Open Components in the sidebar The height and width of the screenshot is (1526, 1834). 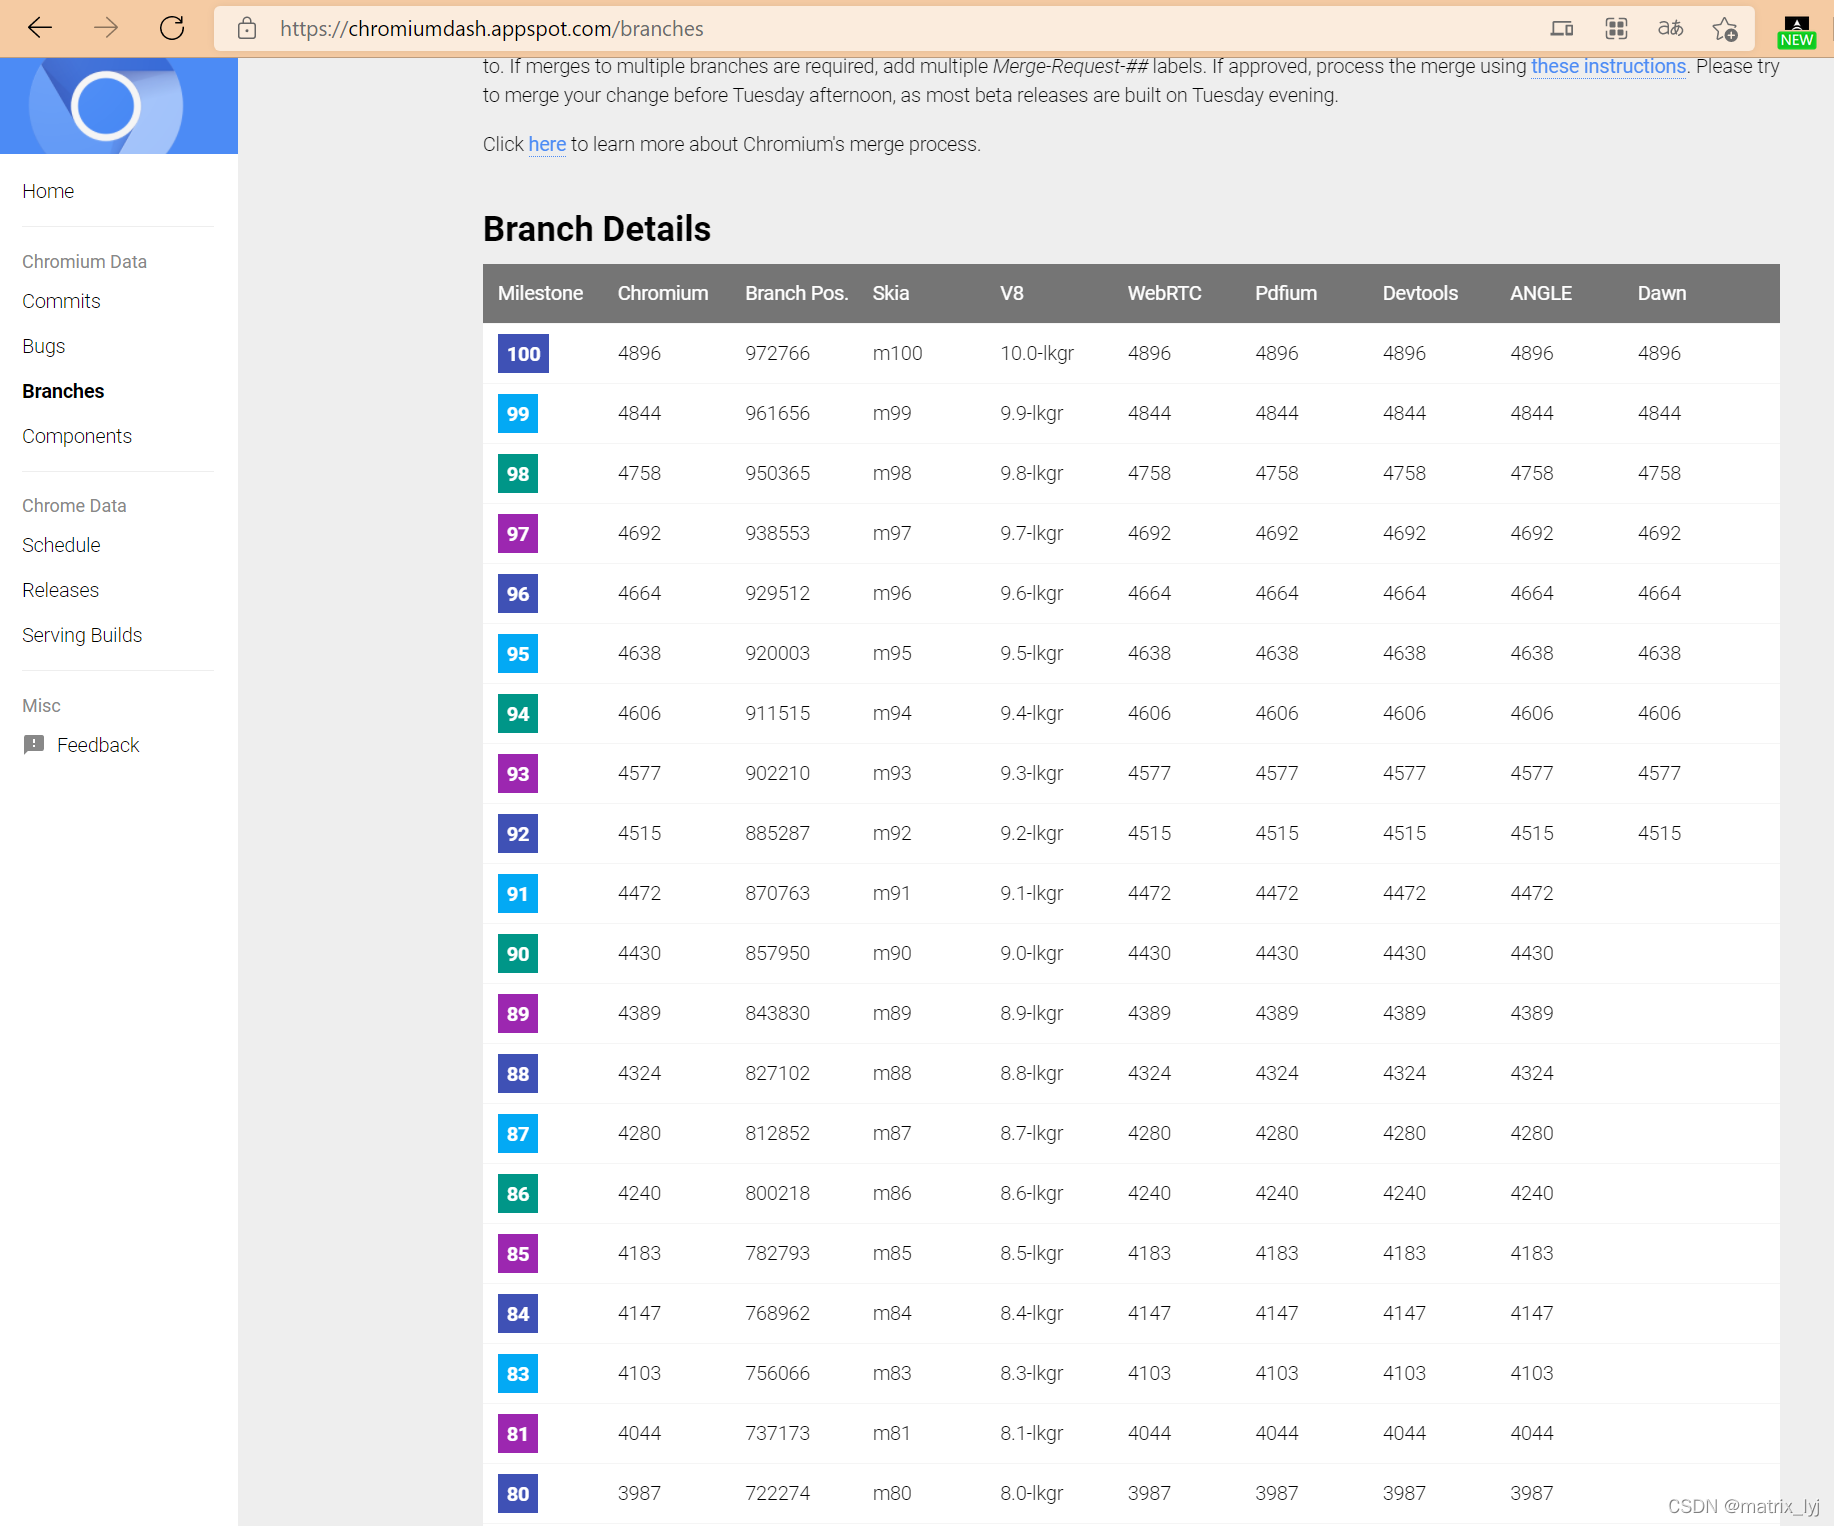pyautogui.click(x=77, y=436)
